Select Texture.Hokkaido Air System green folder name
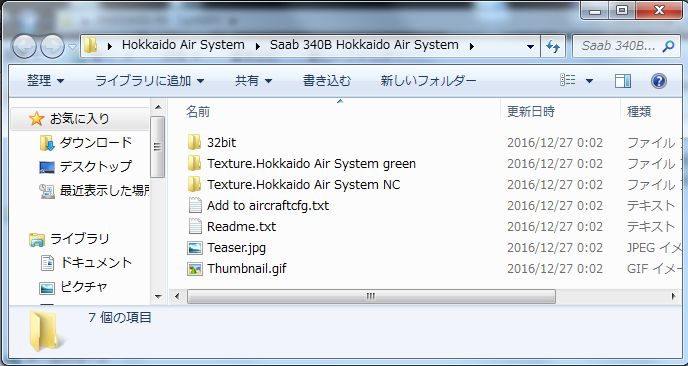Image resolution: width=688 pixels, height=366 pixels. [x=311, y=163]
